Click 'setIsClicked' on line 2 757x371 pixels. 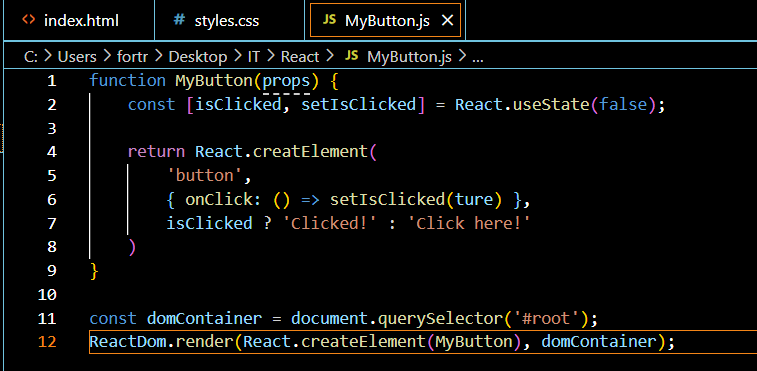point(358,105)
